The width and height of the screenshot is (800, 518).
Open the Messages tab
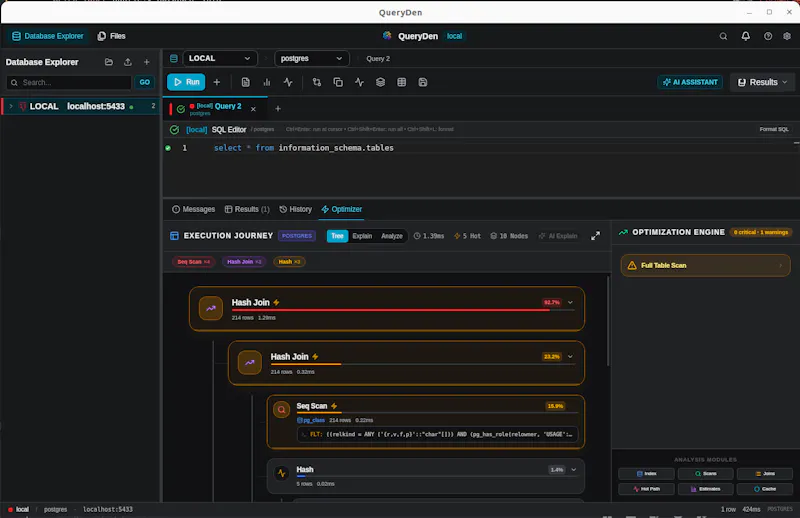193,209
